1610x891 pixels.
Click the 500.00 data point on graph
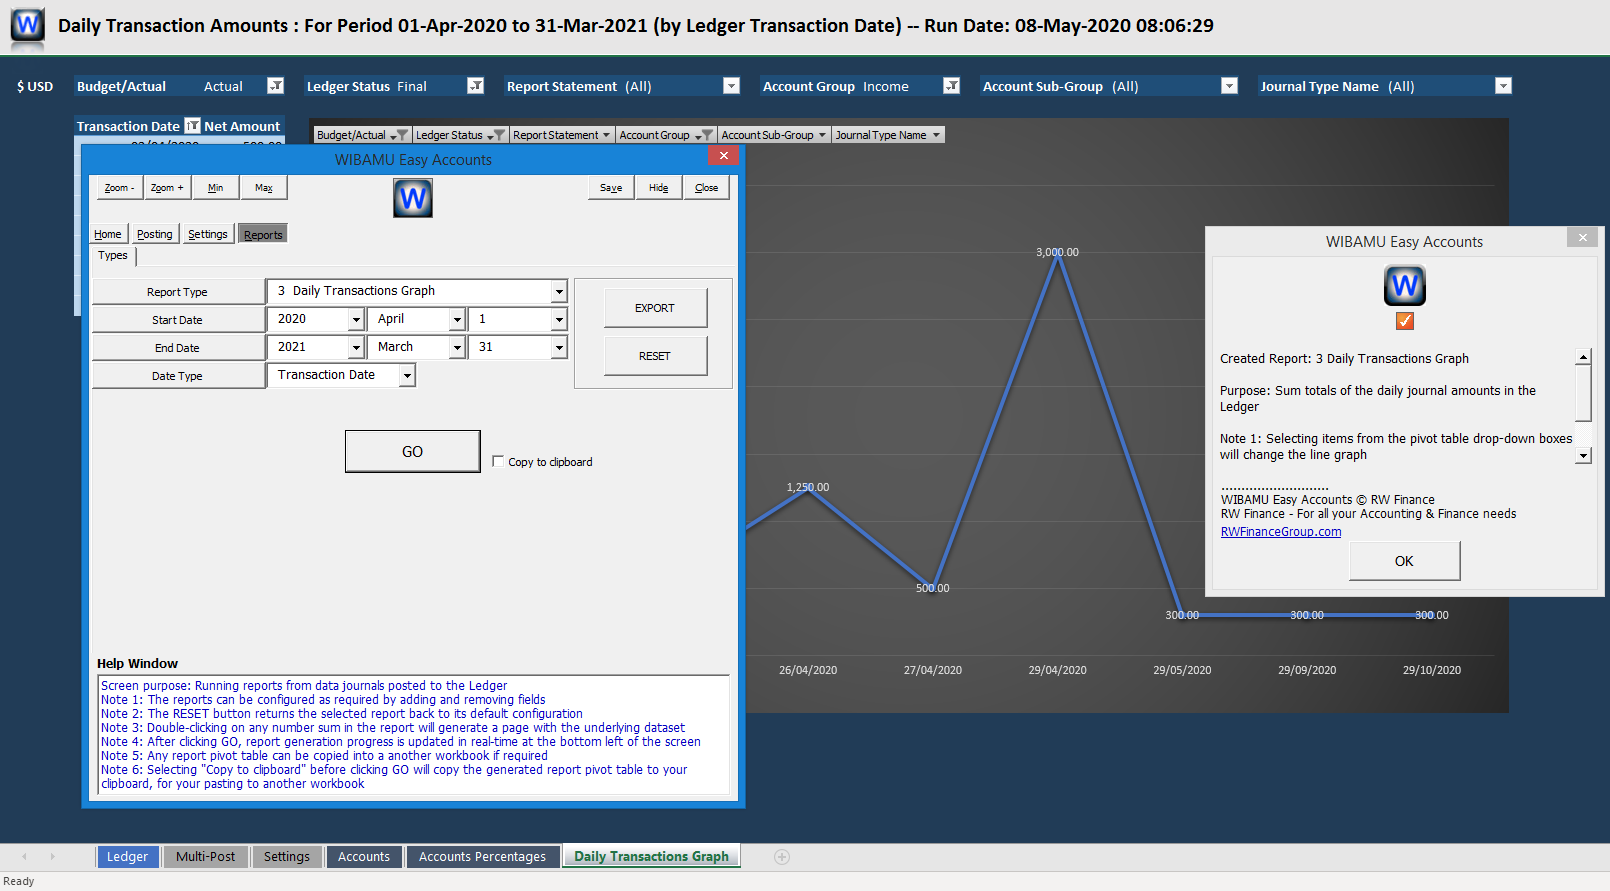click(x=933, y=588)
